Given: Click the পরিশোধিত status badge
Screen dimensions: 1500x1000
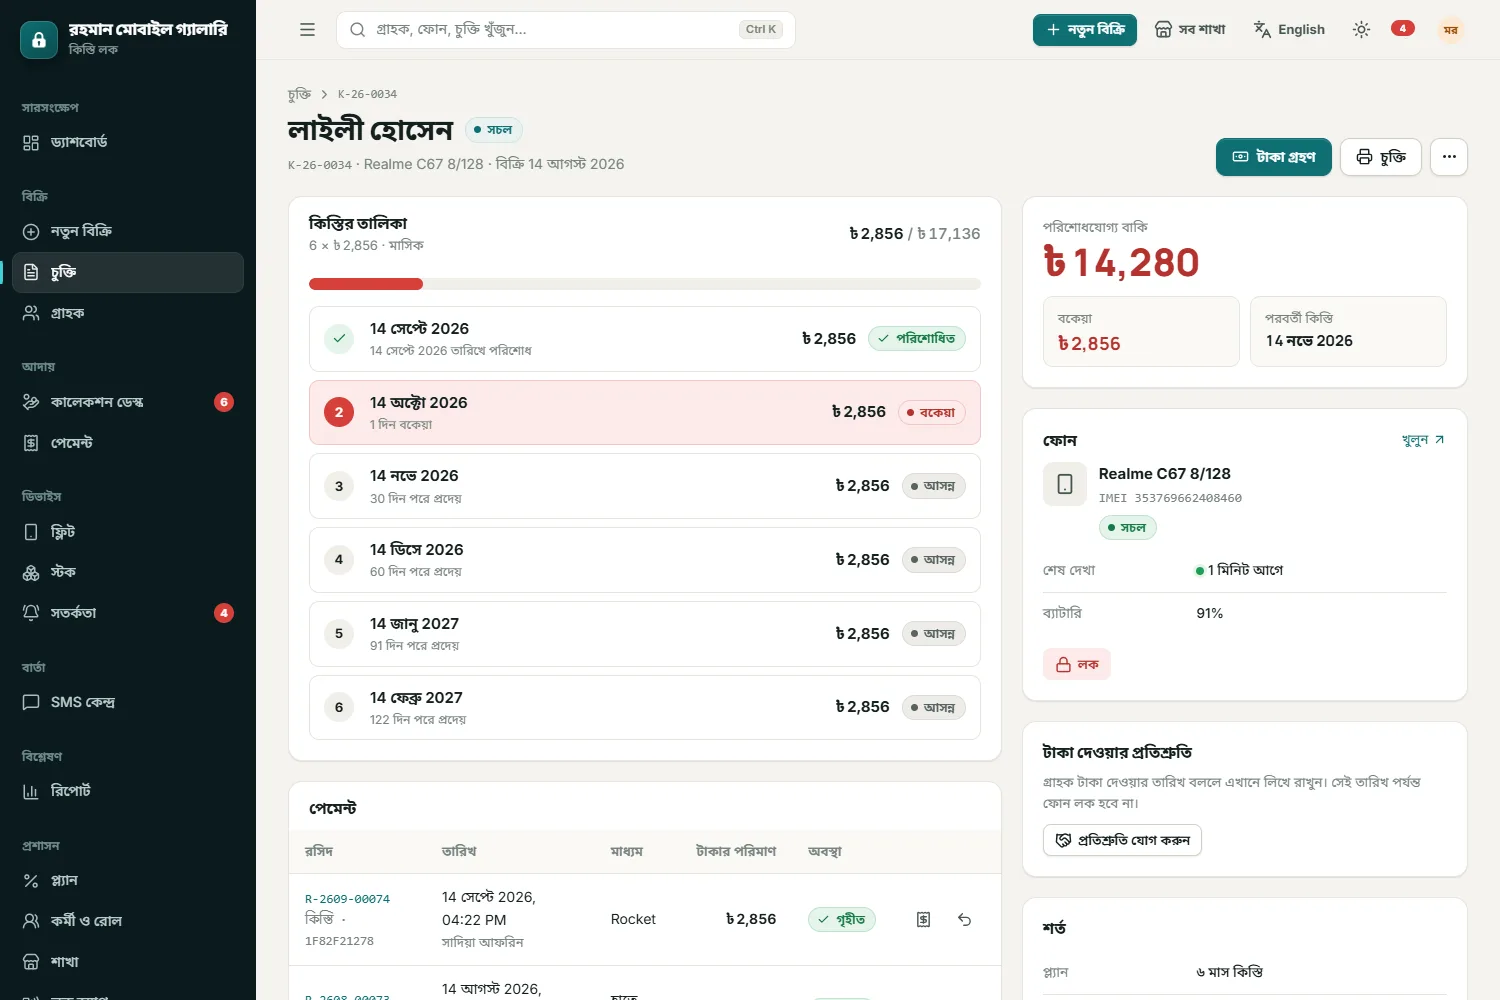Looking at the screenshot, I should click(x=917, y=338).
